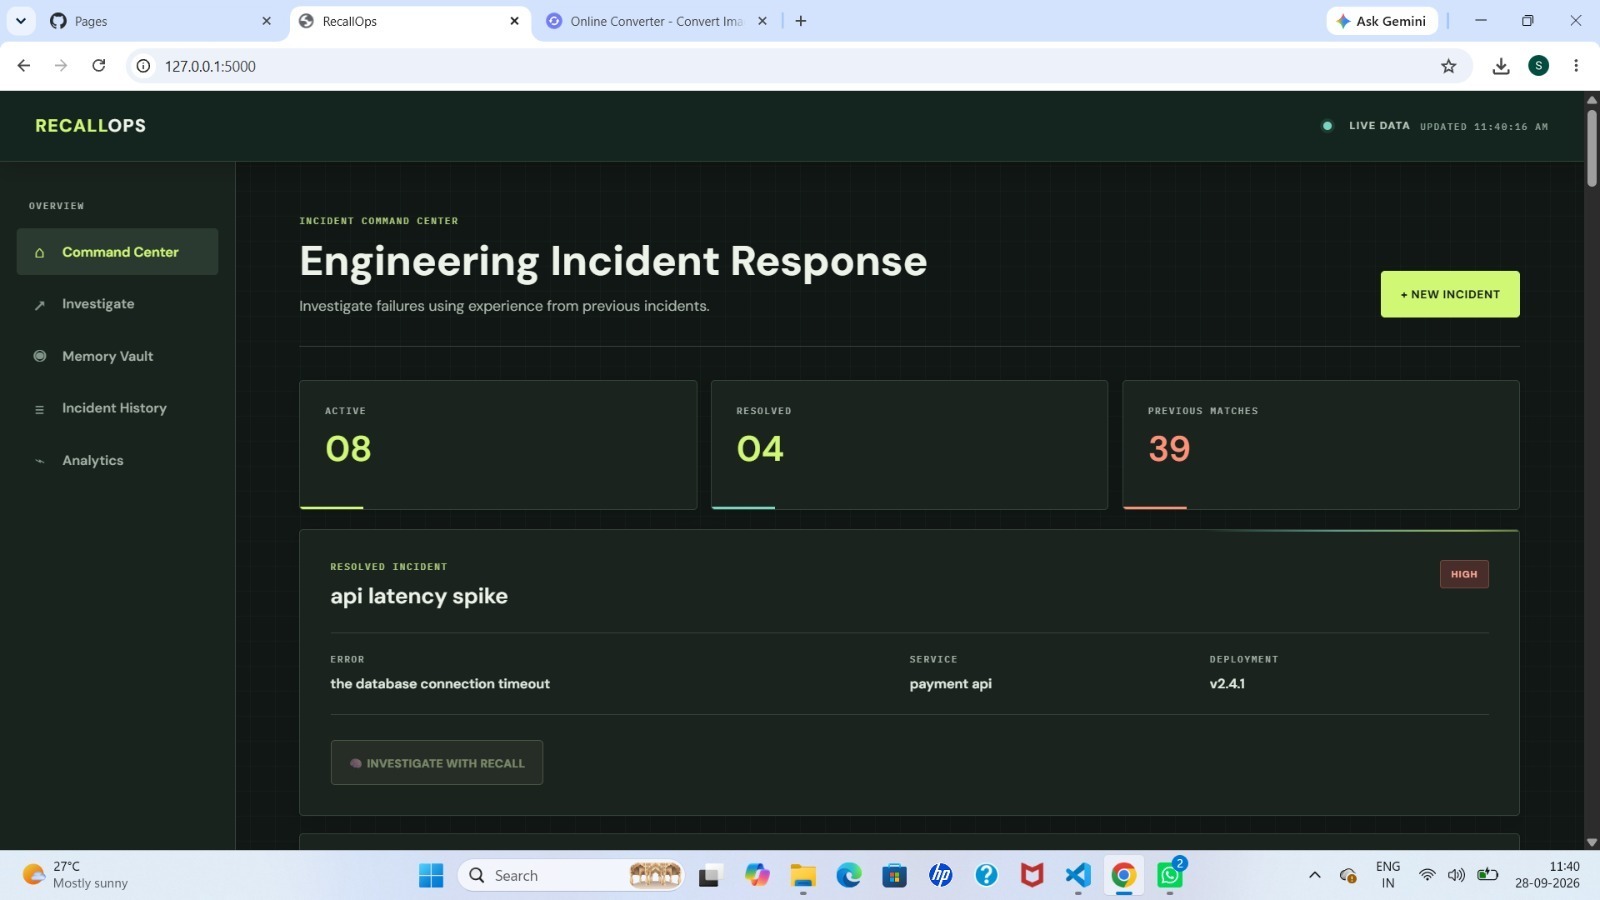Viewport: 1600px width, 900px height.
Task: Open the Chrome profile avatar
Action: click(1538, 66)
